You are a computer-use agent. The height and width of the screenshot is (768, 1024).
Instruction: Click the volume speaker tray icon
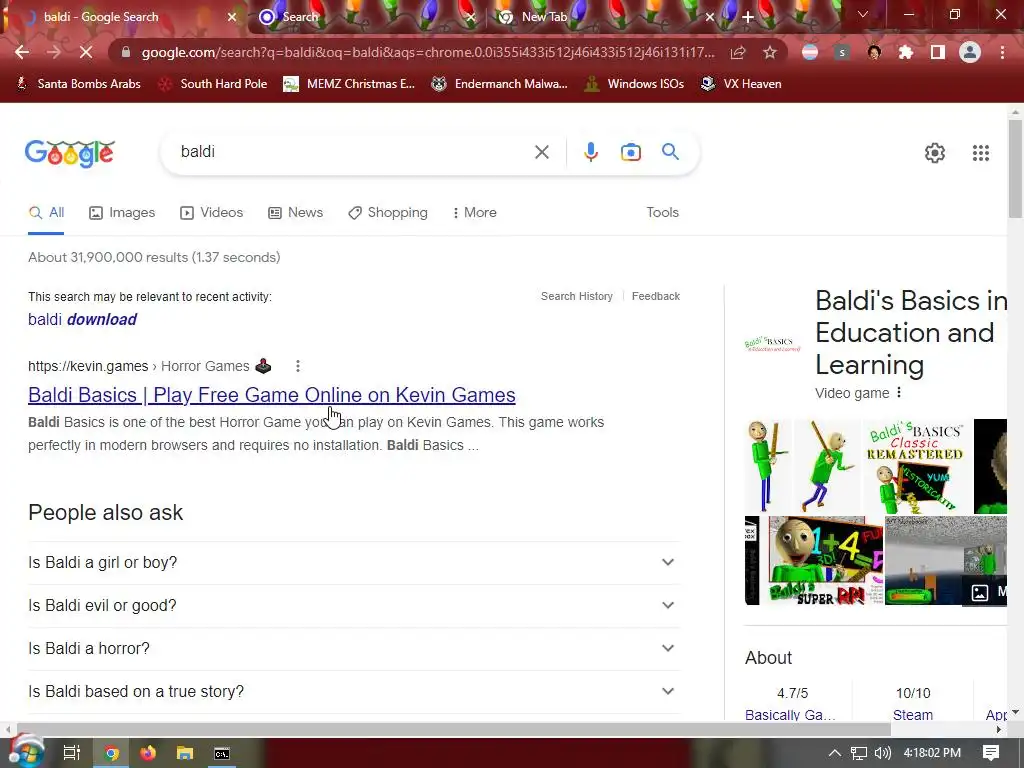(882, 753)
